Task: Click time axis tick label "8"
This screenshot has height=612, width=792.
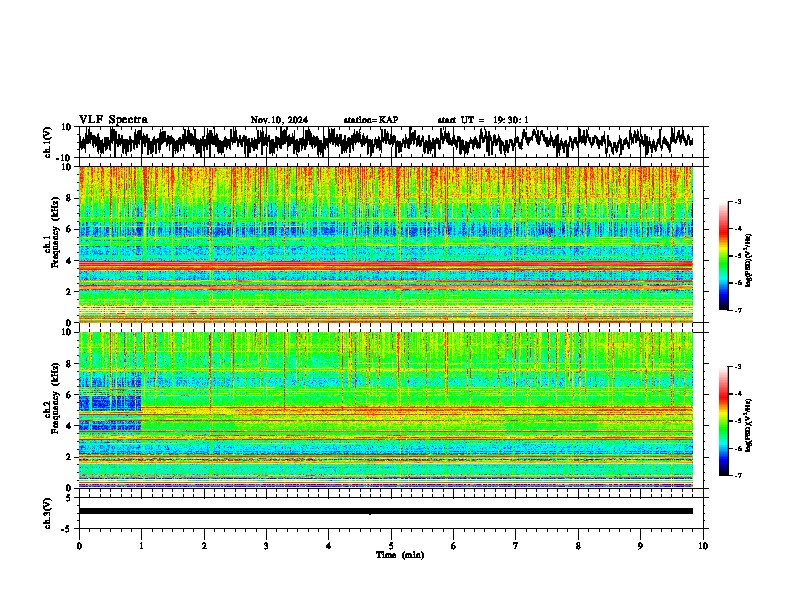Action: point(578,546)
